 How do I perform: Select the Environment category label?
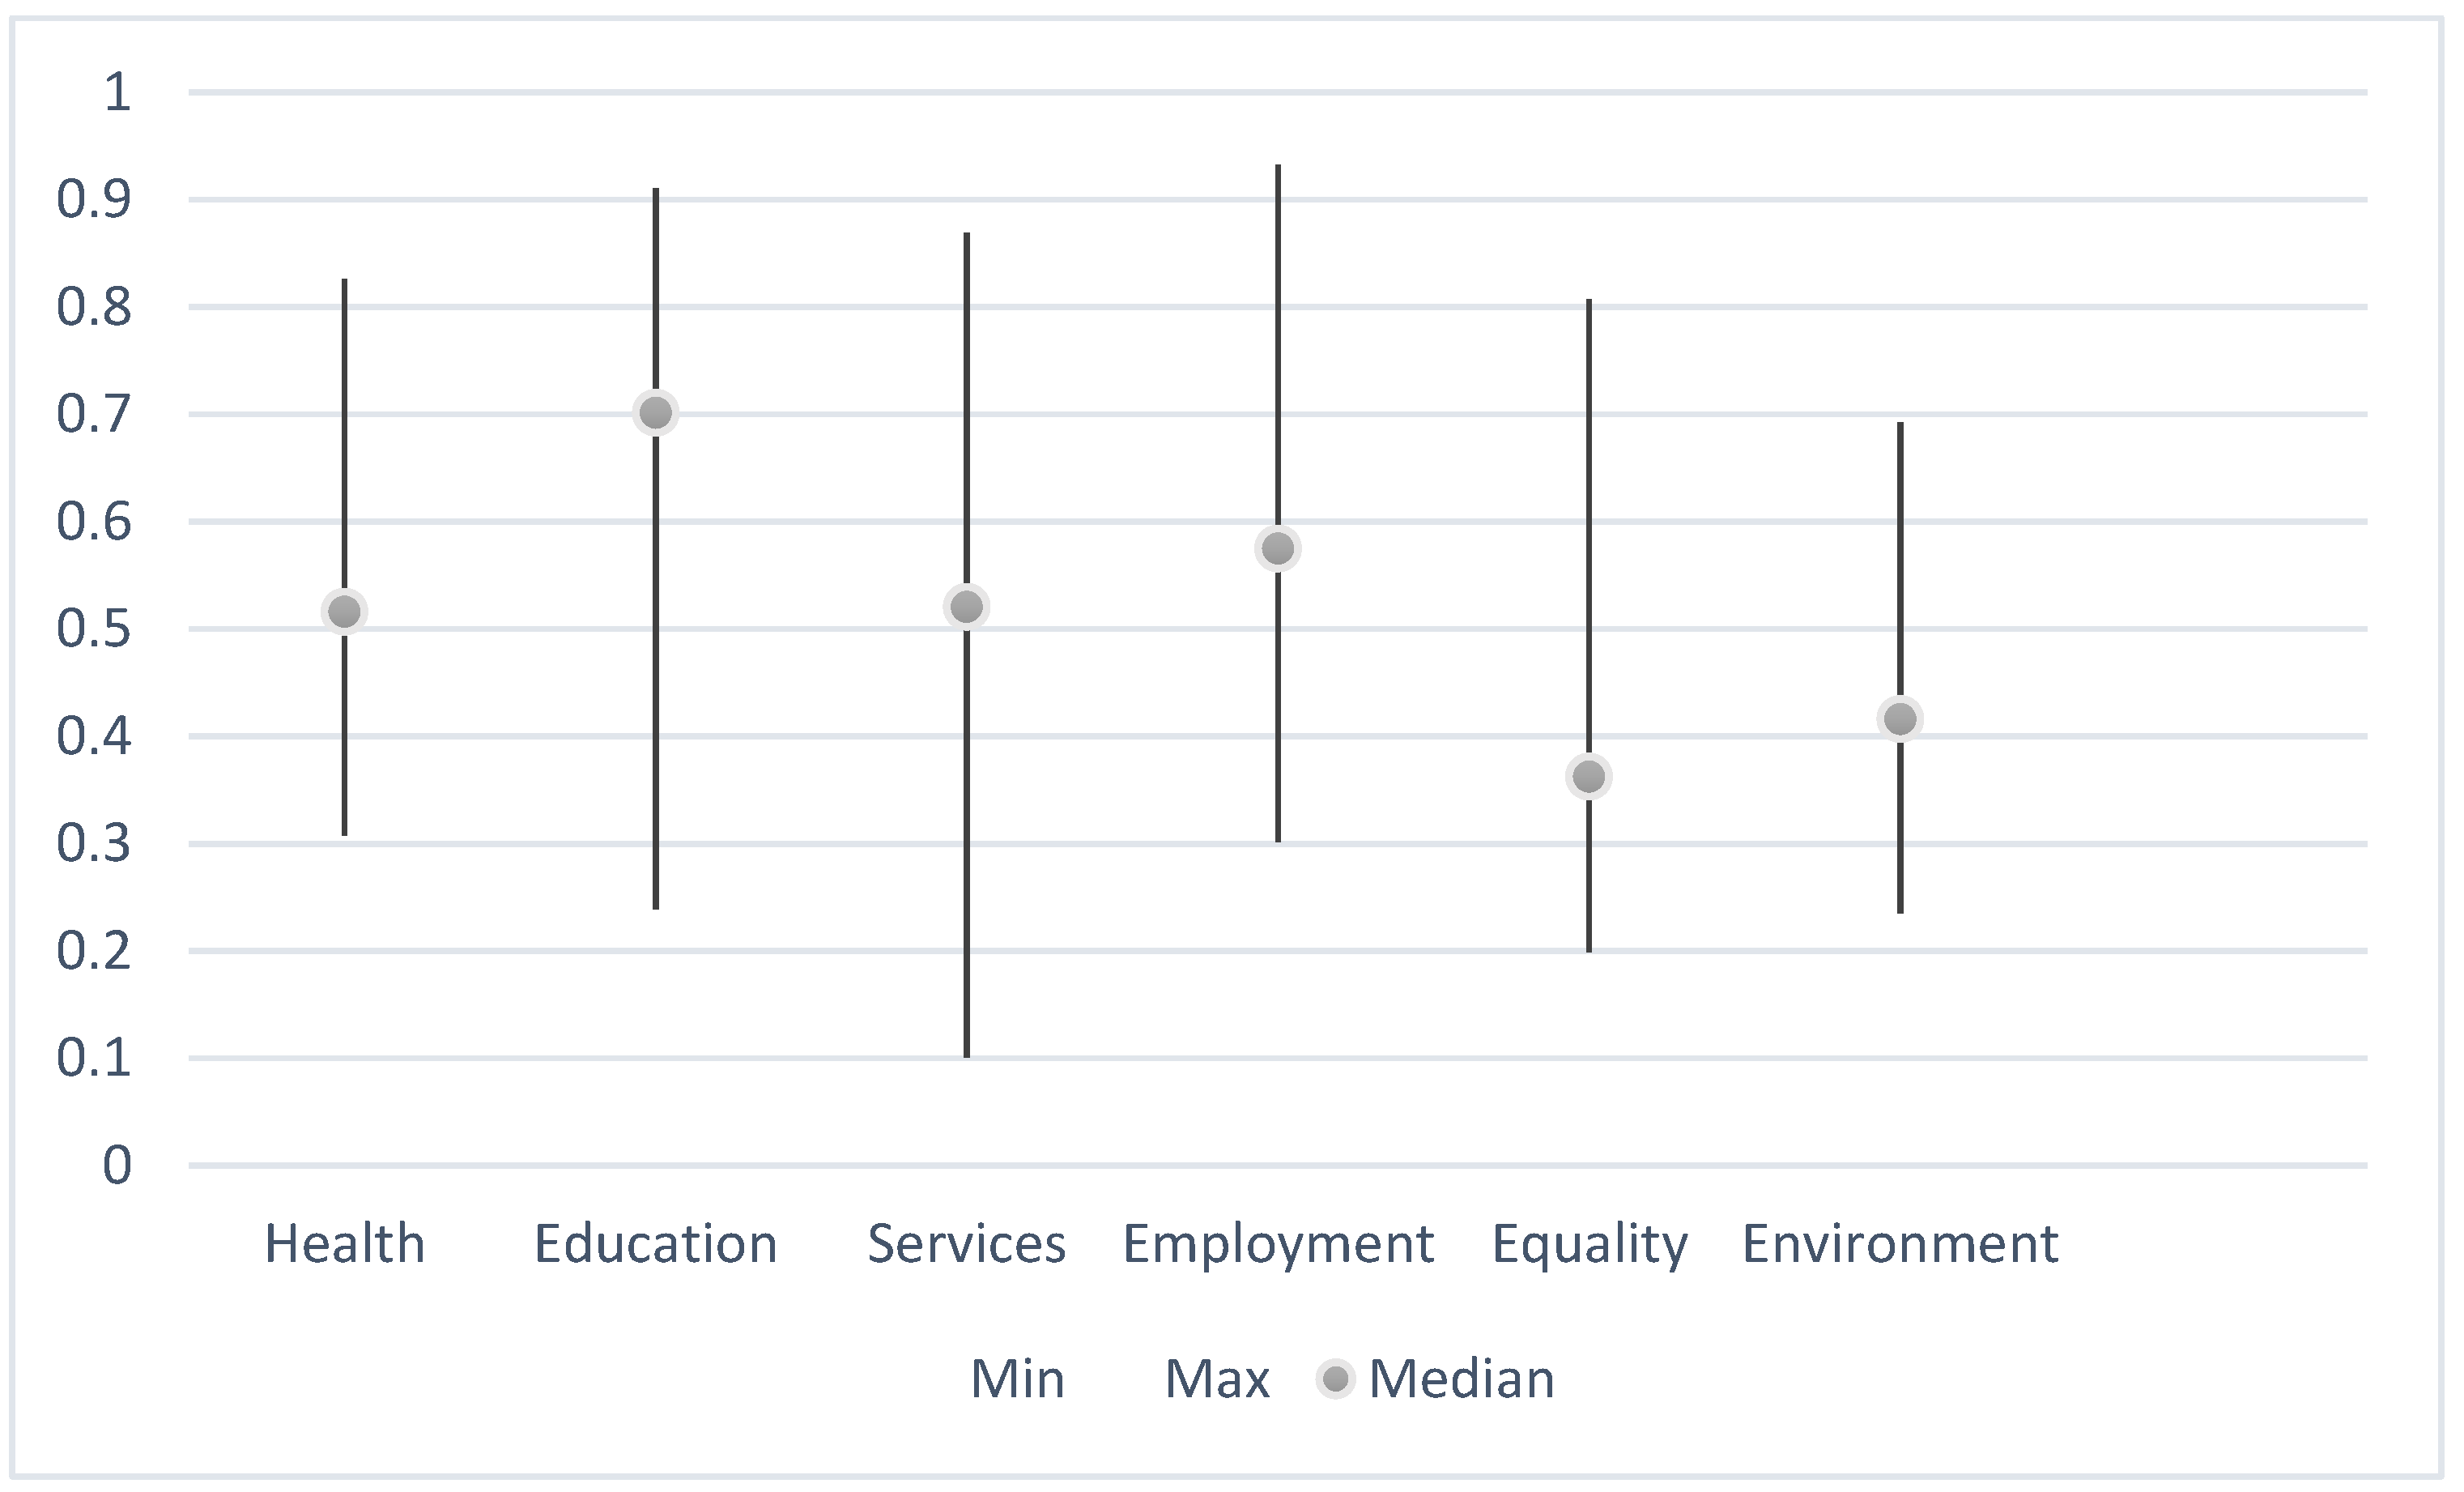pos(1900,1244)
